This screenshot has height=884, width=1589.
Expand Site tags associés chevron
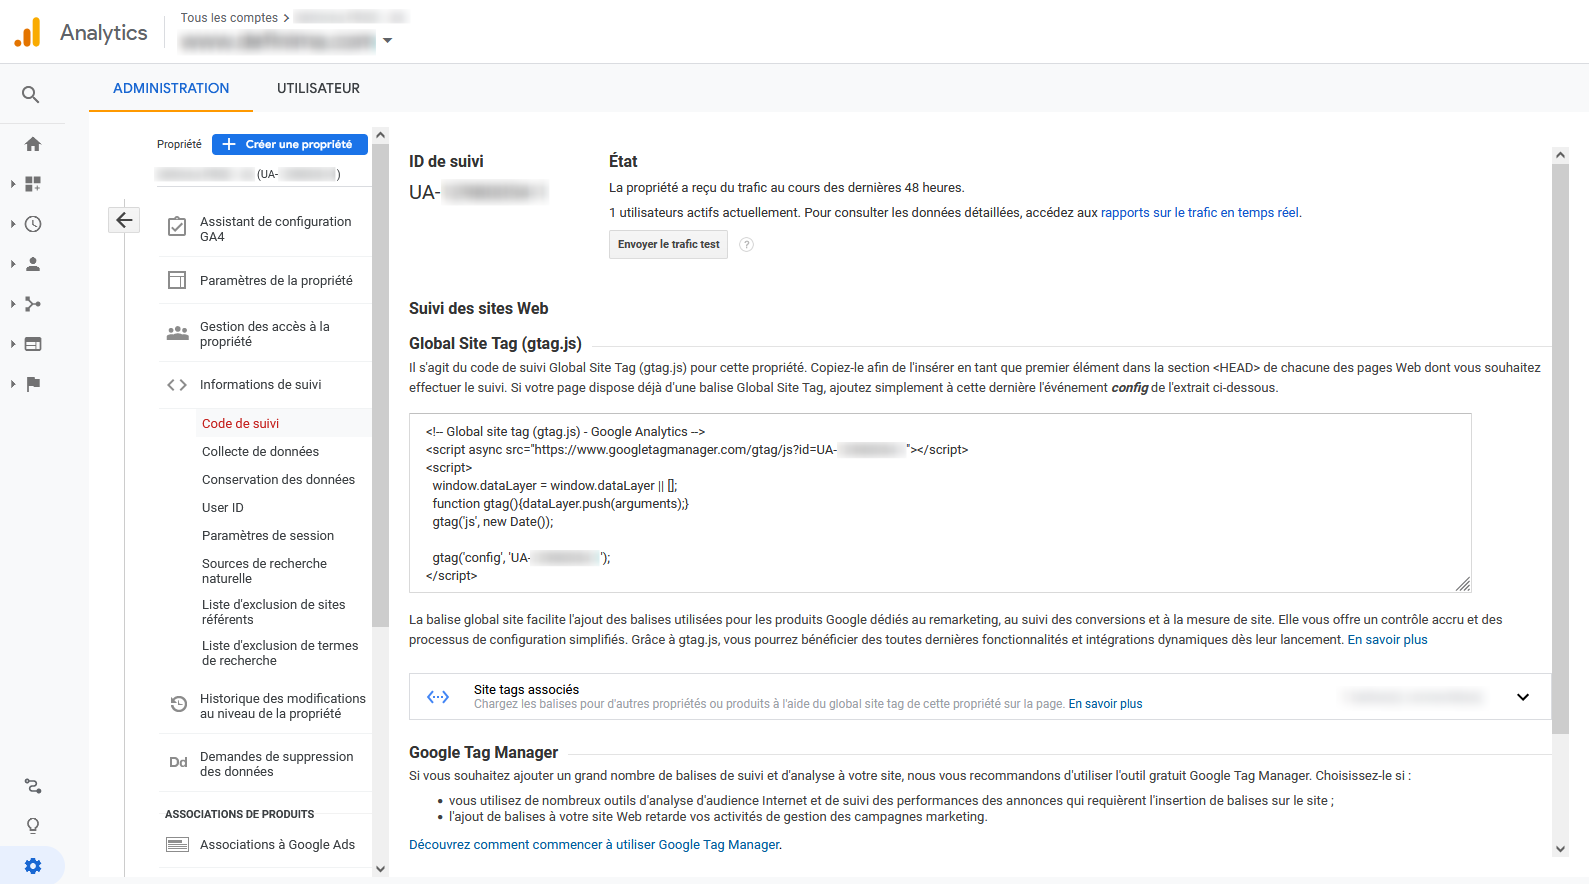tap(1523, 697)
